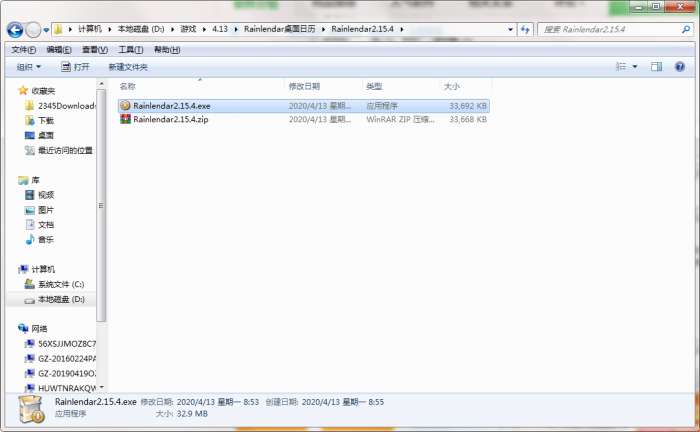Open the 音乐 library
700x432 pixels.
click(46, 240)
